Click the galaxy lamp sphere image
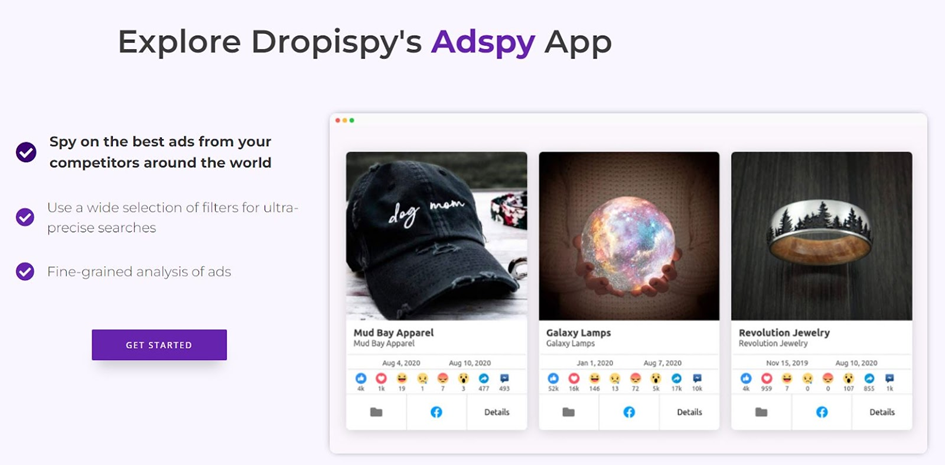This screenshot has width=945, height=465. (x=629, y=236)
